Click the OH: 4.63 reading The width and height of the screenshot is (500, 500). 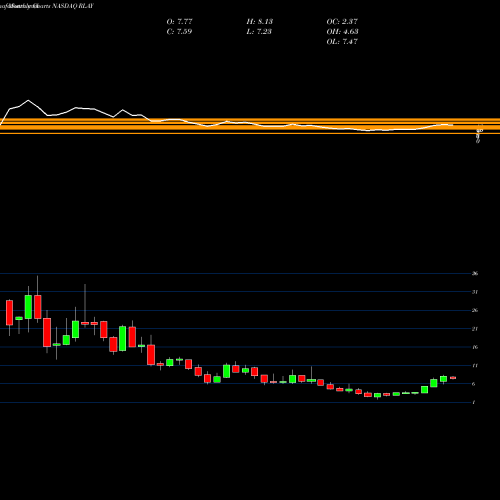tap(342, 32)
